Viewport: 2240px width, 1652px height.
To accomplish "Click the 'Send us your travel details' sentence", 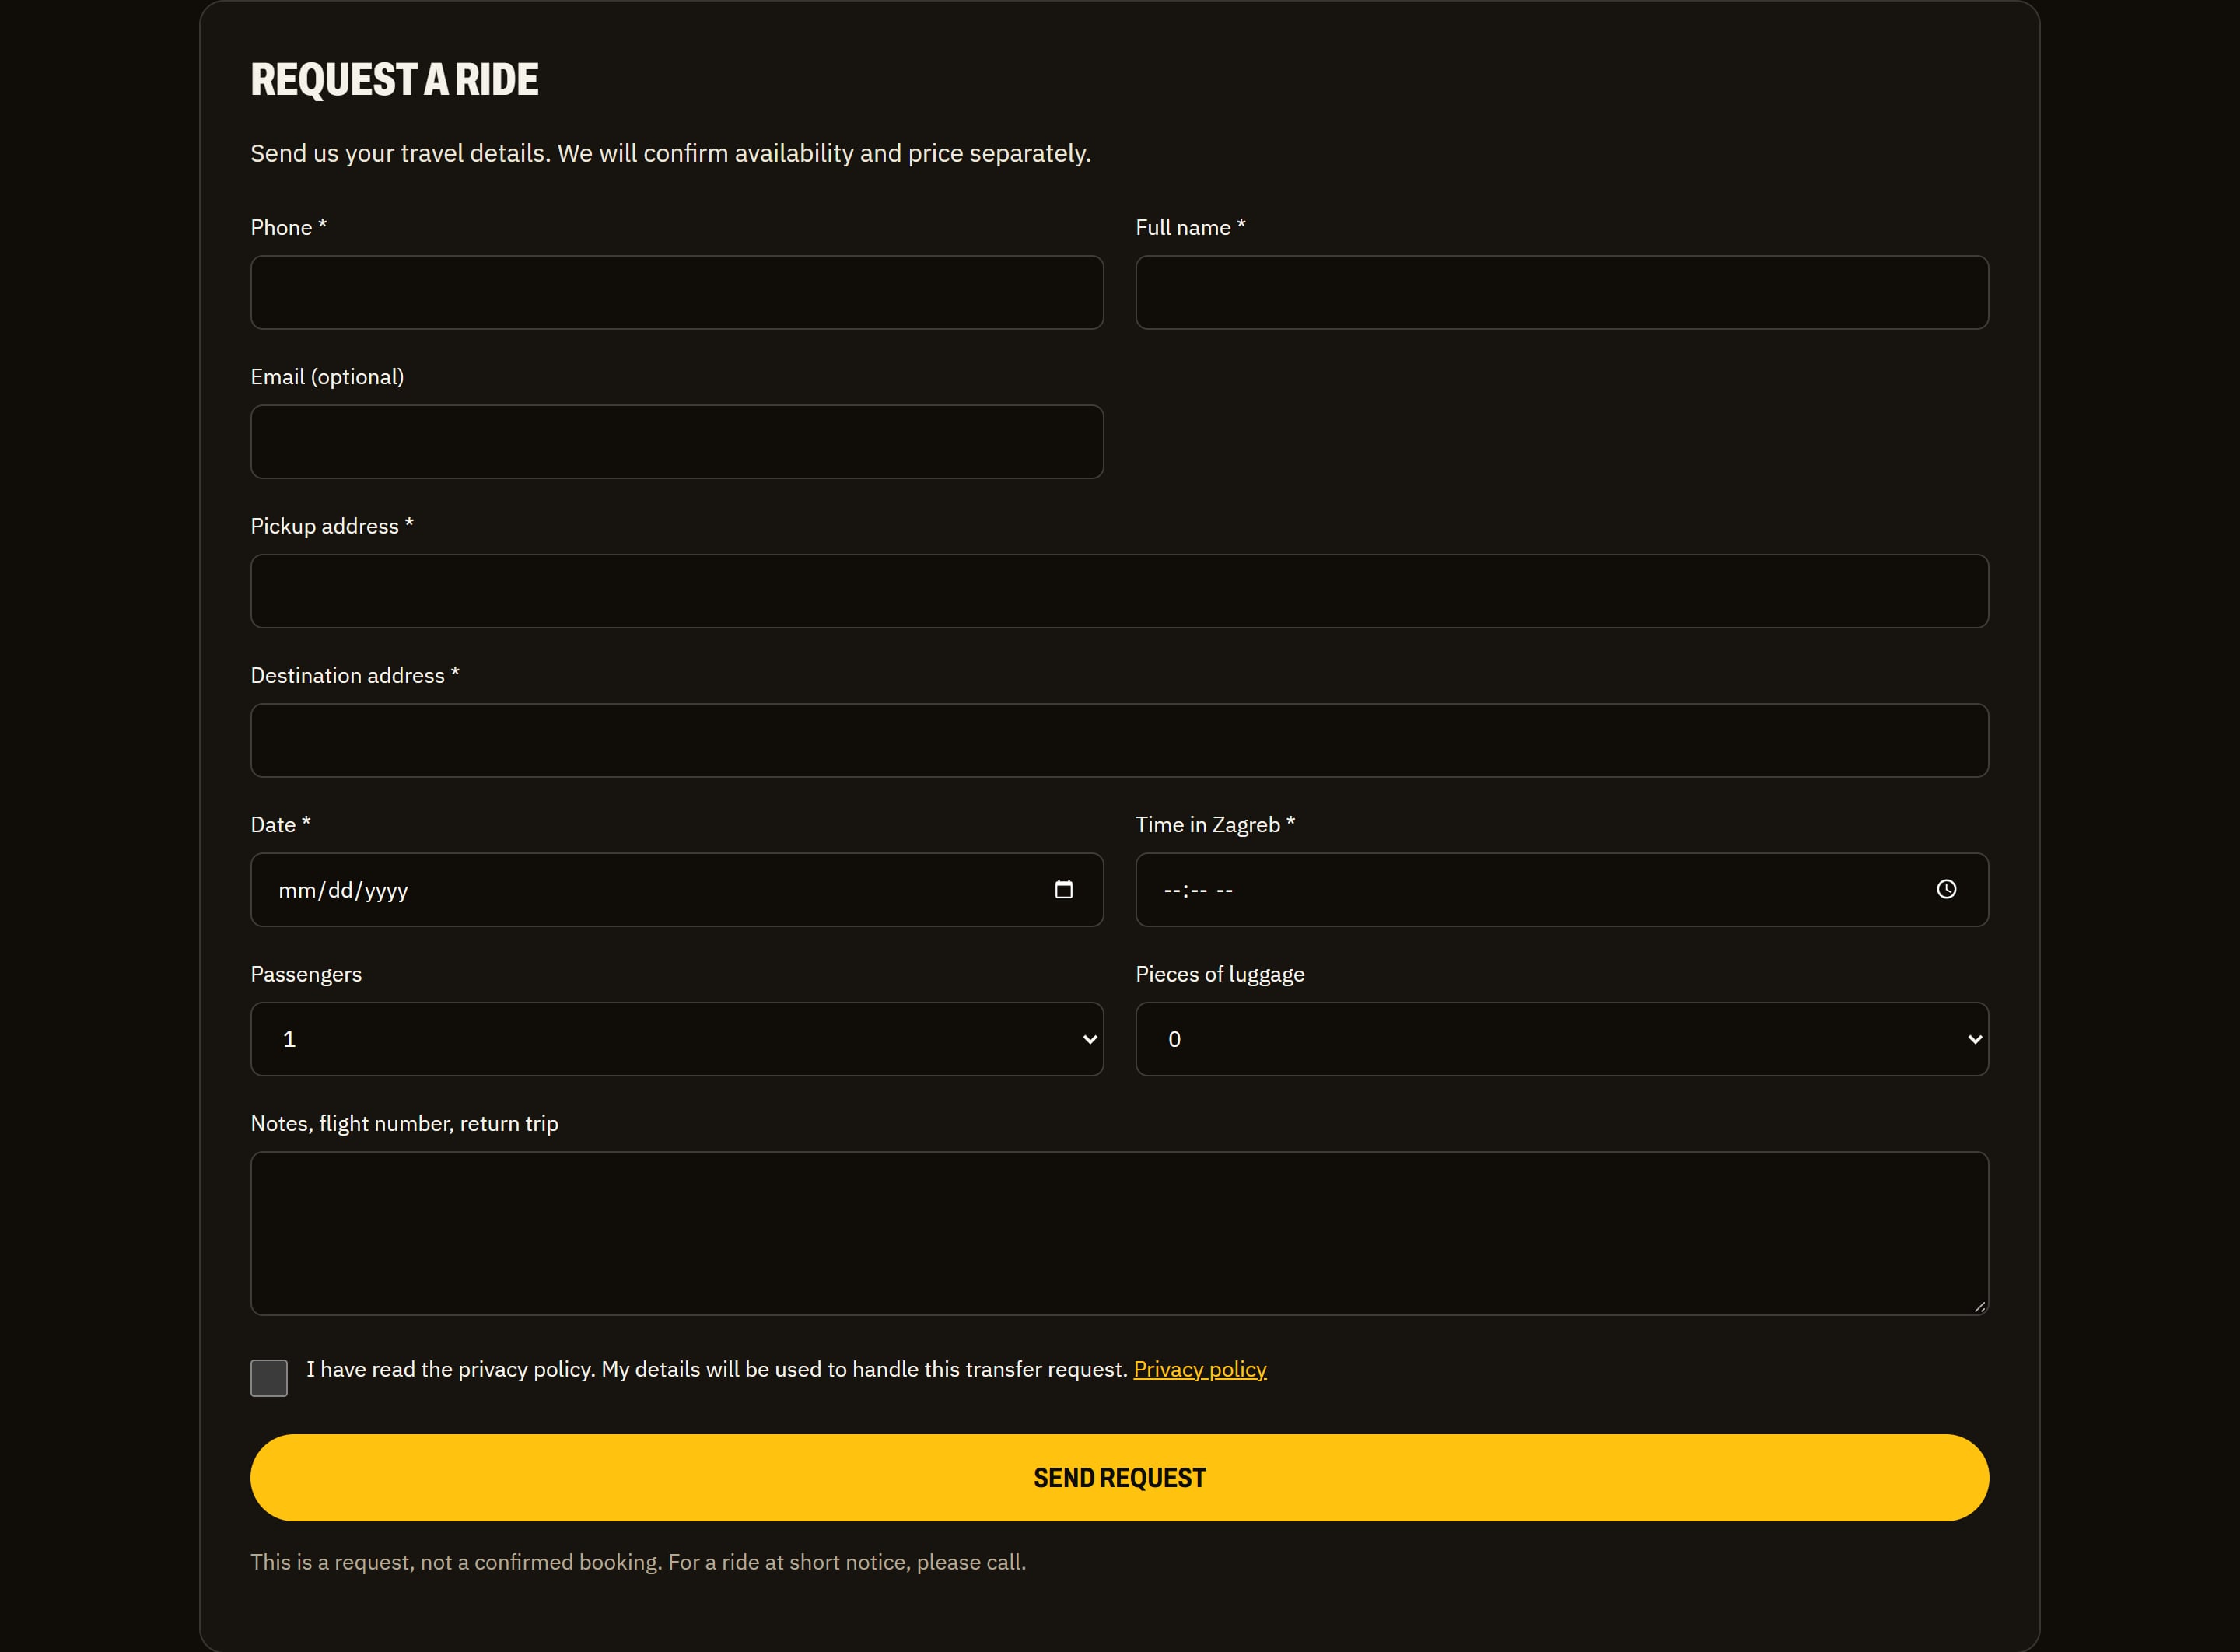I will point(670,153).
